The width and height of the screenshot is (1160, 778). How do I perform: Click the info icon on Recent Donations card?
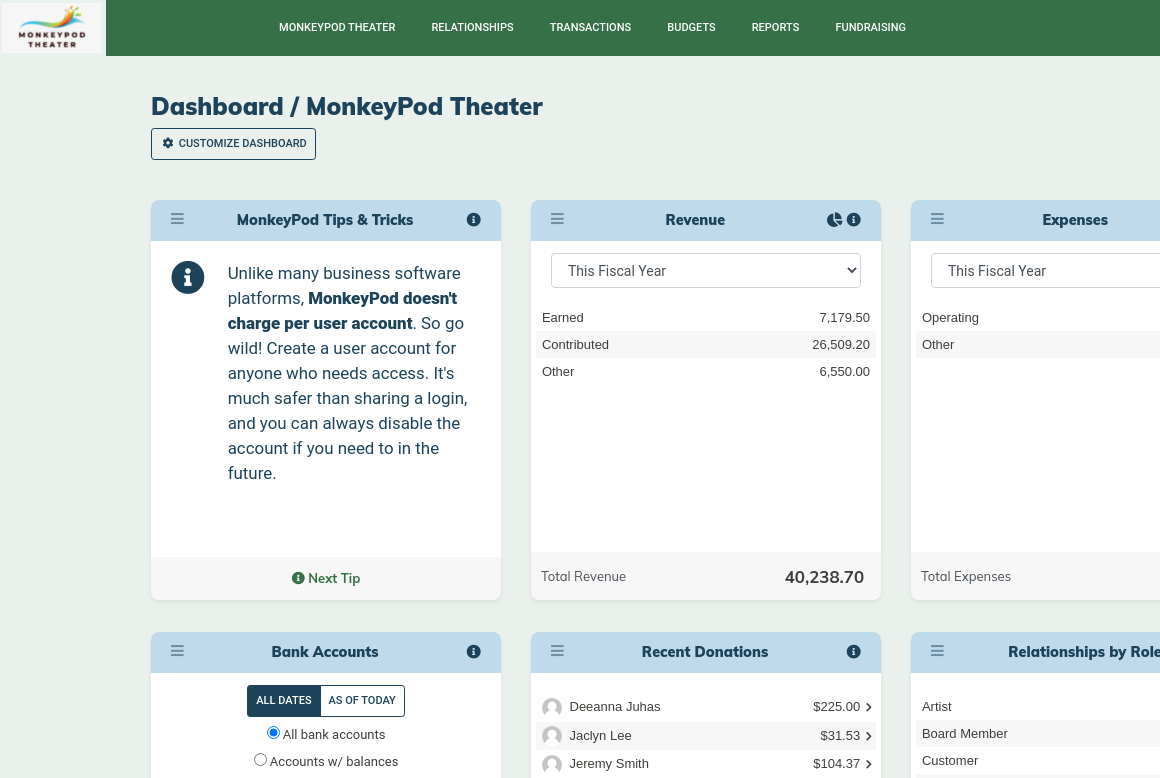coord(854,652)
